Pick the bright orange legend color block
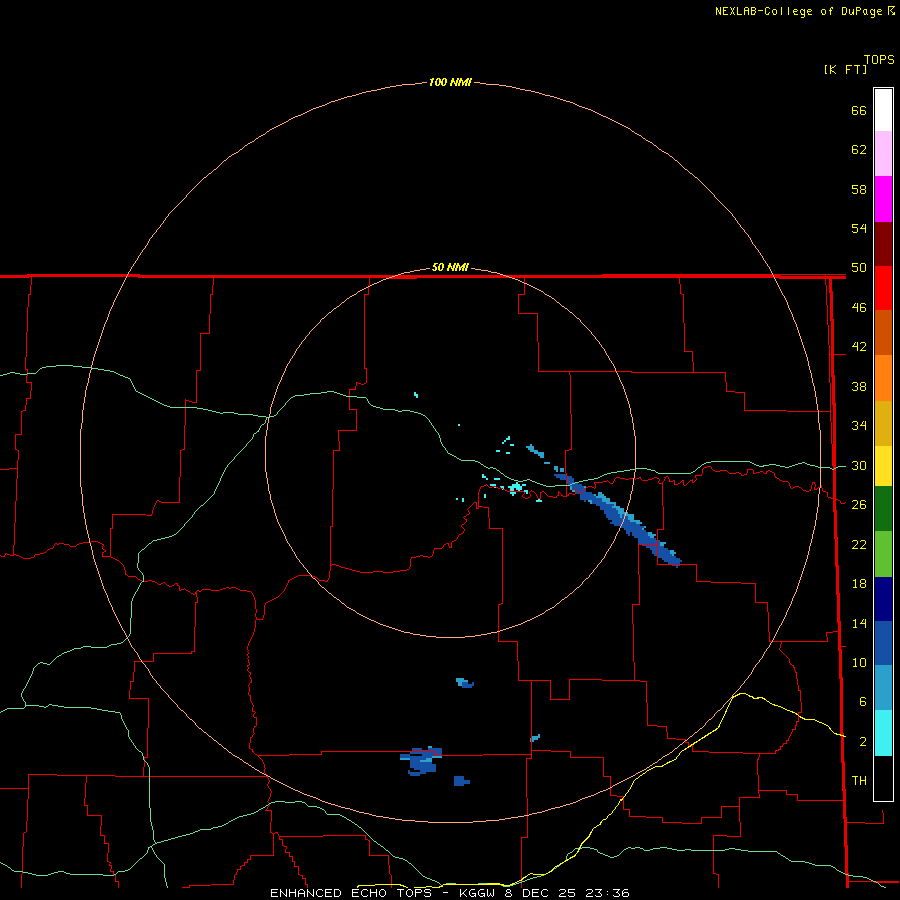 883,378
